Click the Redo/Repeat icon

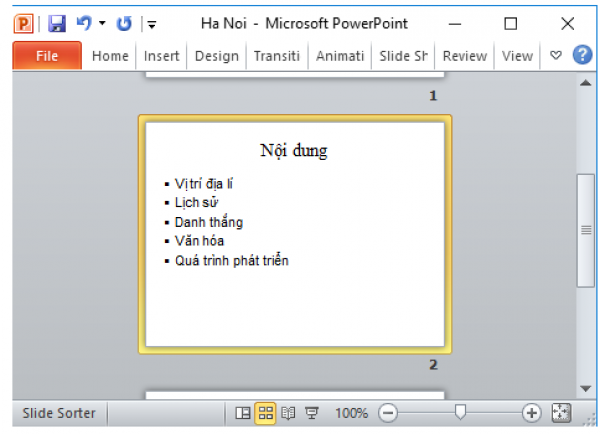pyautogui.click(x=124, y=23)
